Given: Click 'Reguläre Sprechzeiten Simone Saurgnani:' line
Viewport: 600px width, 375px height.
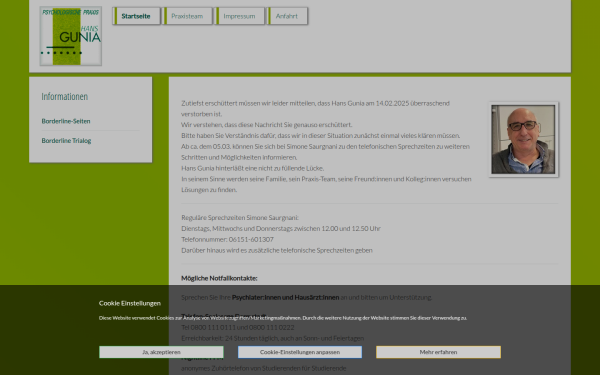Looking at the screenshot, I should (240, 217).
